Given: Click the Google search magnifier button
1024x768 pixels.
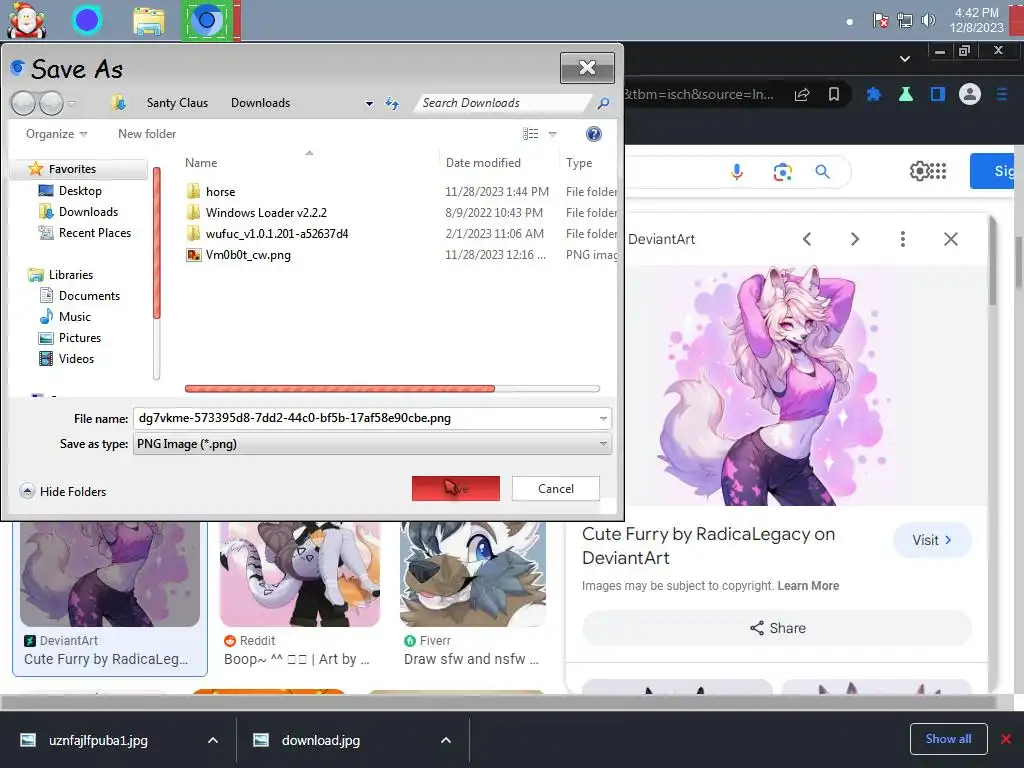Looking at the screenshot, I should [x=822, y=172].
